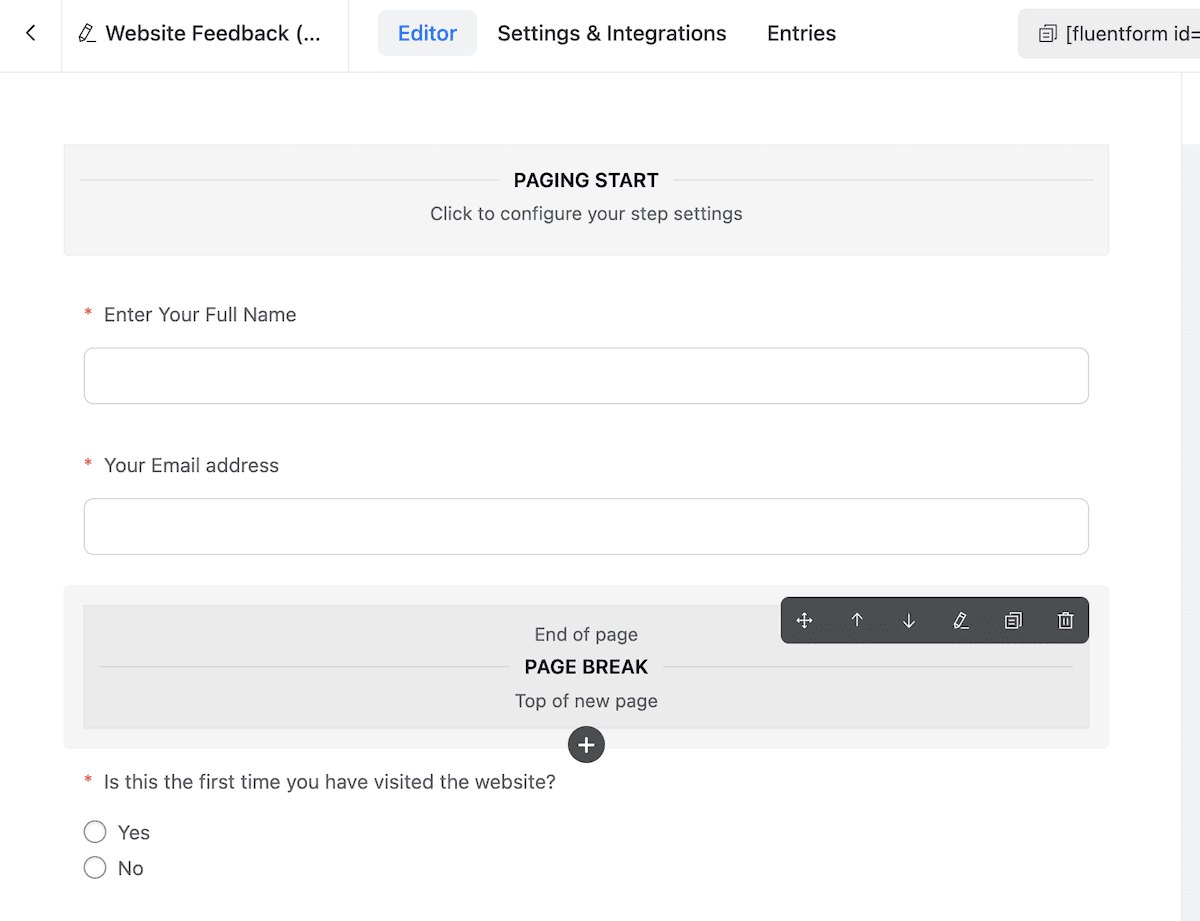Duplicate the Page Break element
This screenshot has height=921, width=1200.
click(1013, 620)
